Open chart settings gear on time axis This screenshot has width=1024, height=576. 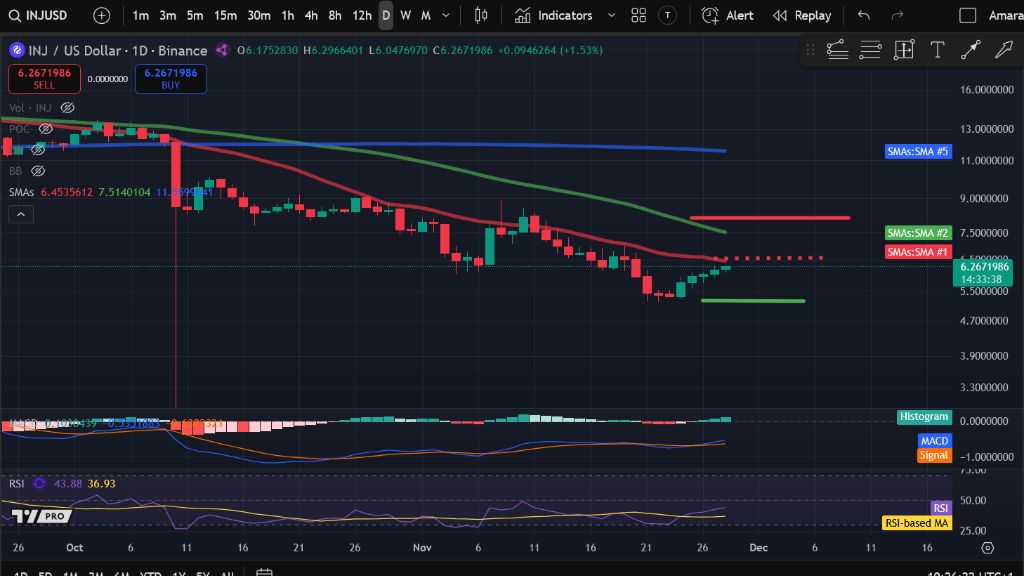point(987,548)
